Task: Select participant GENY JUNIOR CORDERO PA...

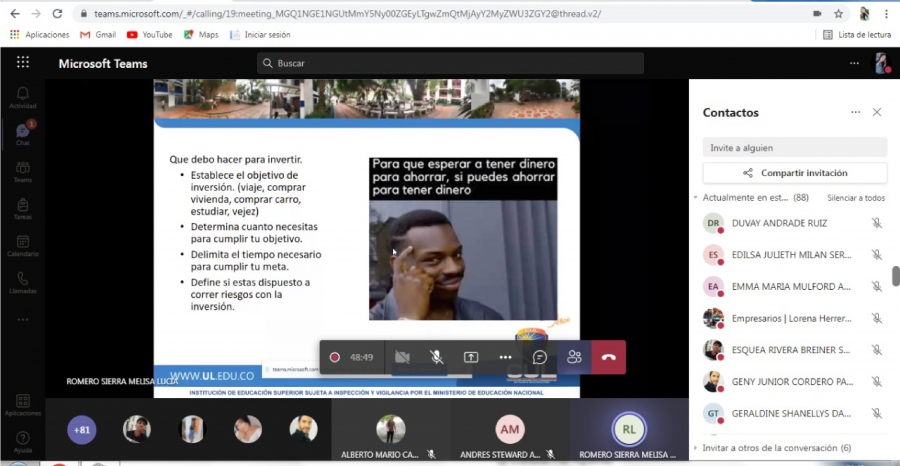Action: pyautogui.click(x=792, y=382)
